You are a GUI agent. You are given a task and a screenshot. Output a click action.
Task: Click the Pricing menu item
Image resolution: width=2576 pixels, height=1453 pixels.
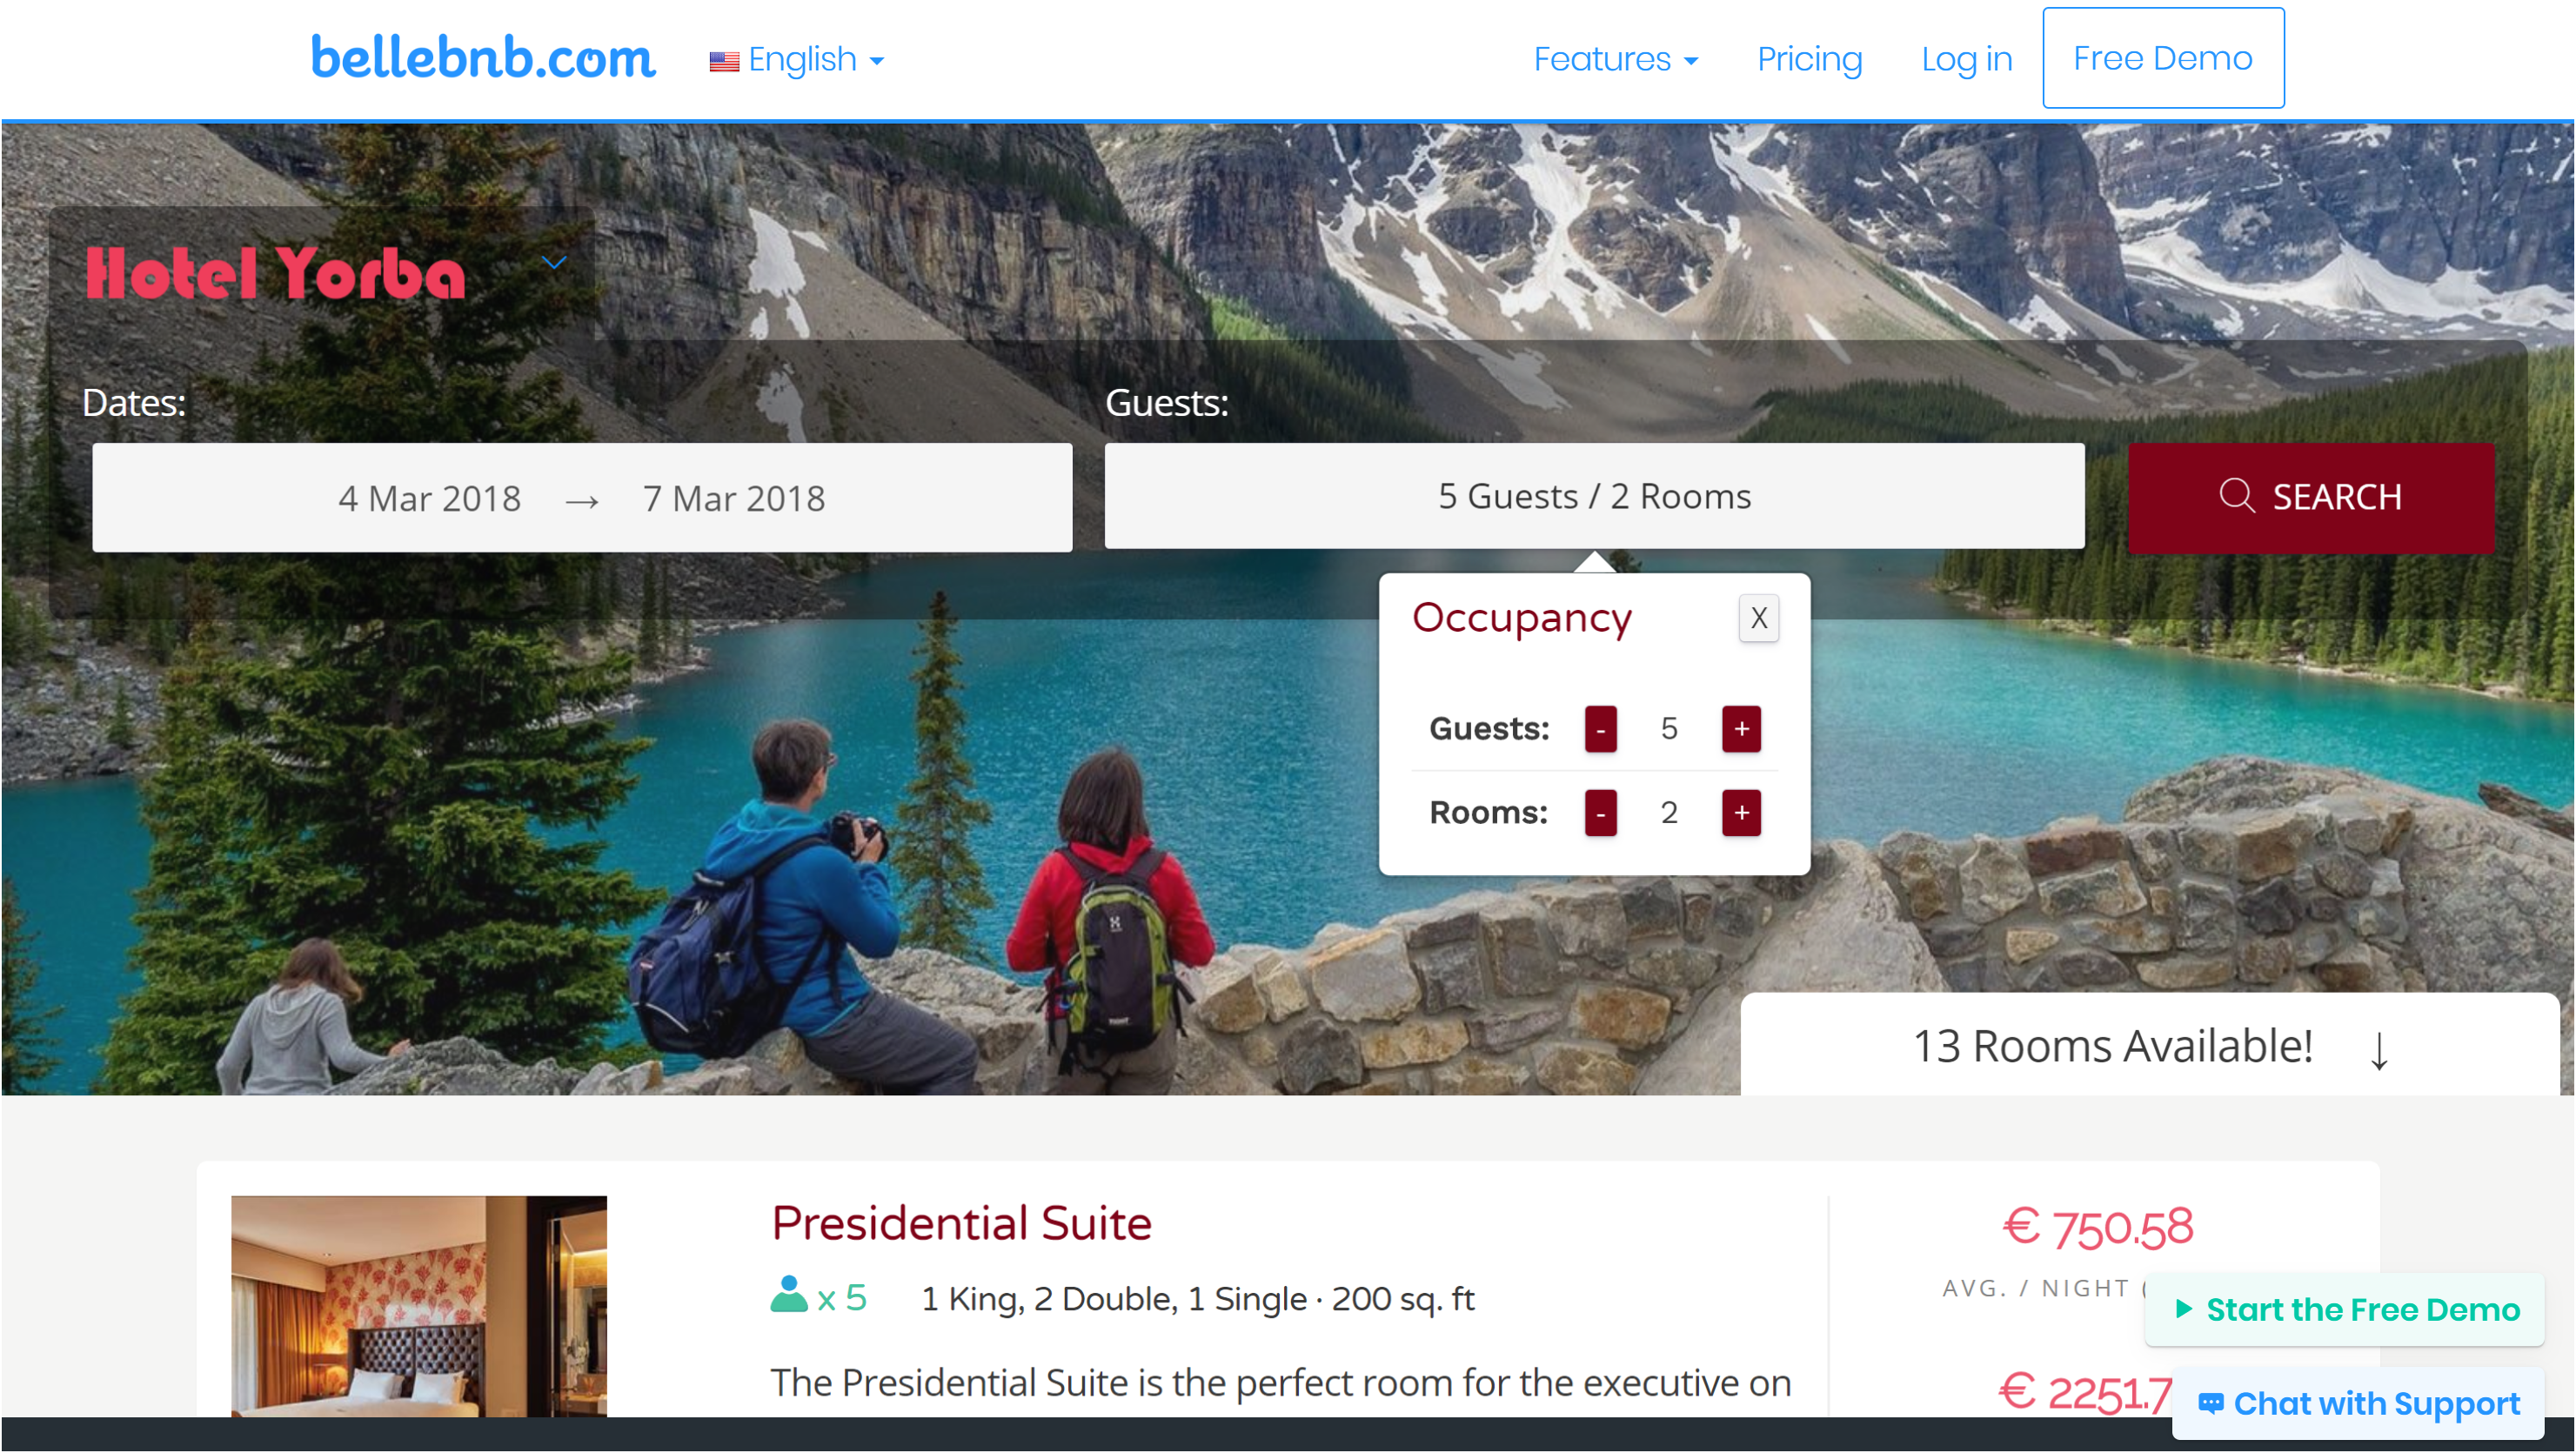[1811, 58]
